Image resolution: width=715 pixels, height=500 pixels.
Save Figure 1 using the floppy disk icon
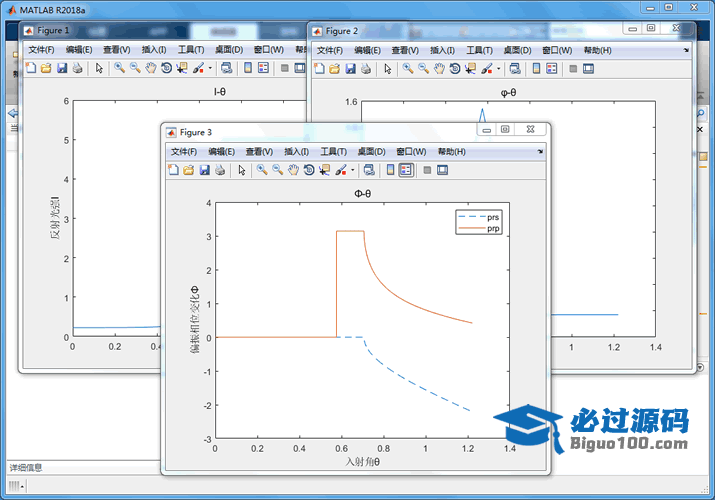pos(62,68)
